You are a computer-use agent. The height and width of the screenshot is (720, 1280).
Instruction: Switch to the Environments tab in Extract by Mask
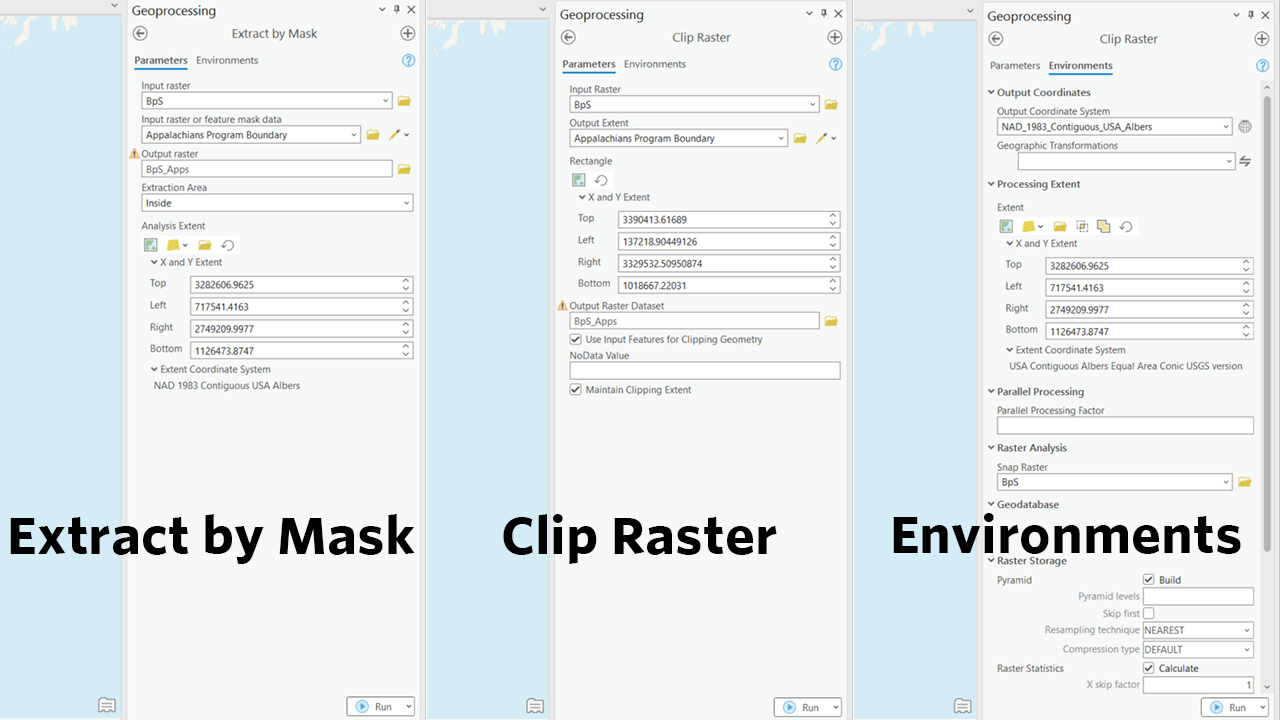227,60
